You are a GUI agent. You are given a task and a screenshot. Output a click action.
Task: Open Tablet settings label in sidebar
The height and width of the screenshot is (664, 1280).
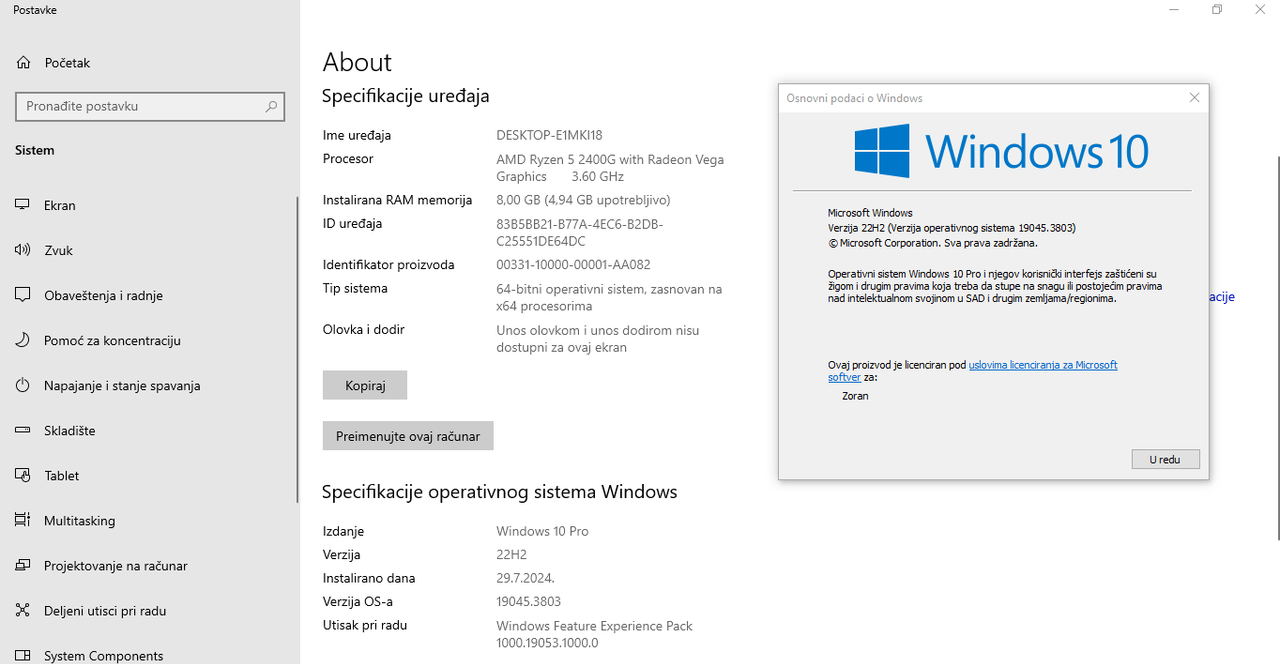pos(62,476)
